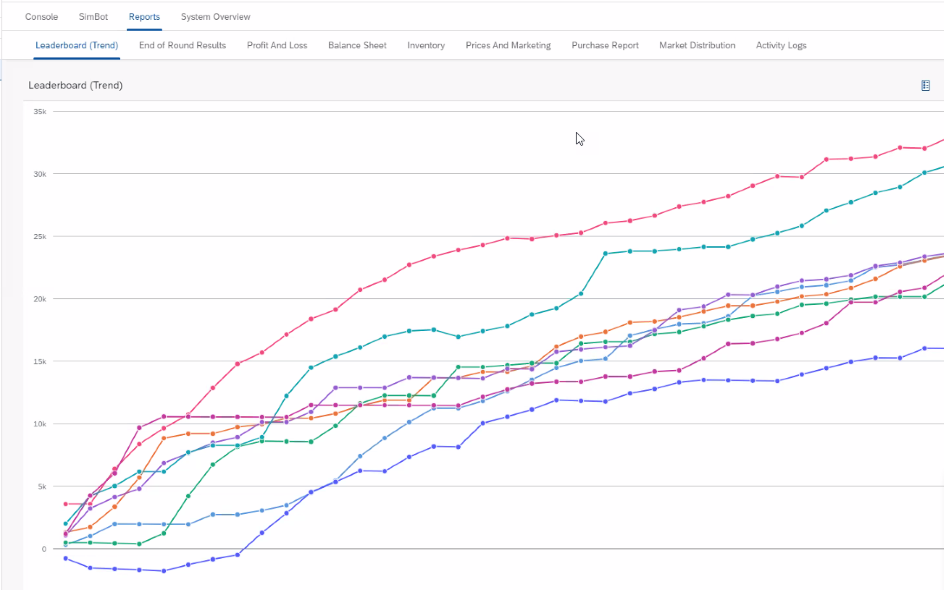View the Purchase Report tab
This screenshot has height=590, width=944.
click(x=605, y=45)
